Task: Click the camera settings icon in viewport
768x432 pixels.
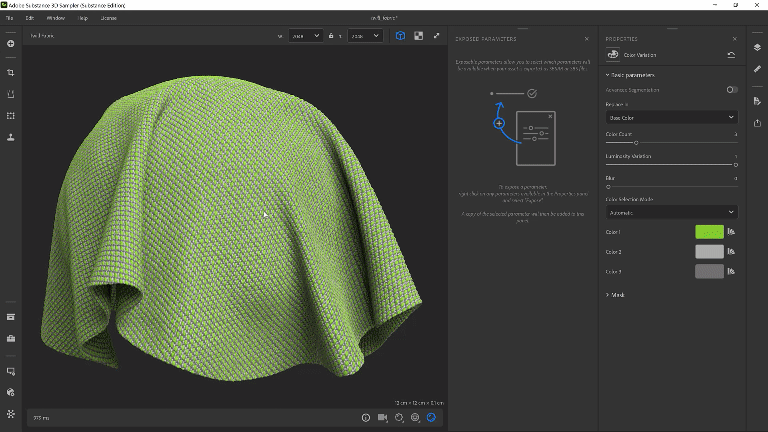Action: (x=382, y=417)
